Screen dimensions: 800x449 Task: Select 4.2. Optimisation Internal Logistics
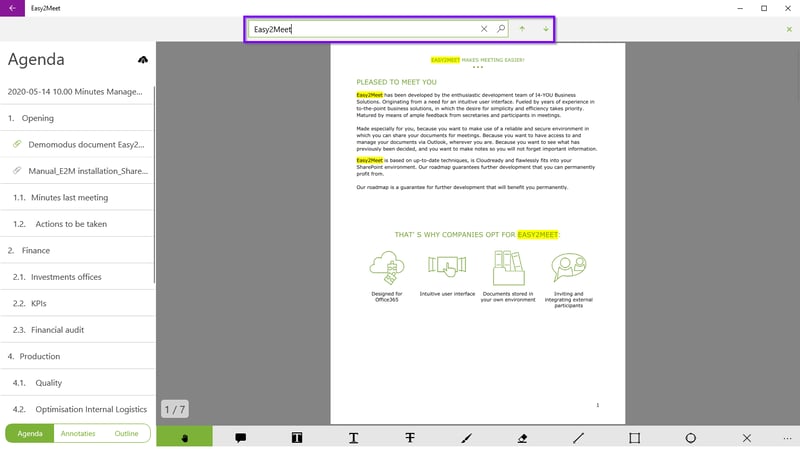[x=77, y=410]
